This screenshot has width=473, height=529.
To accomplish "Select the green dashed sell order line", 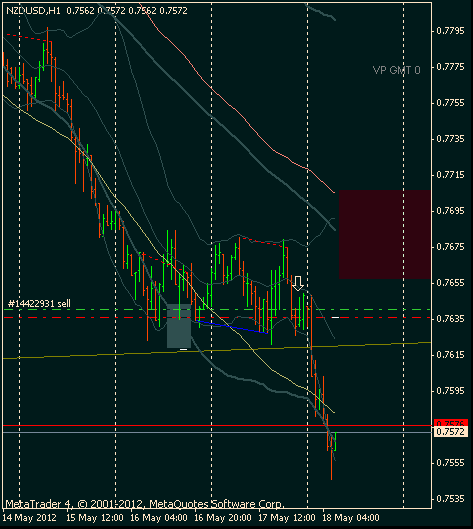I will pos(217,309).
